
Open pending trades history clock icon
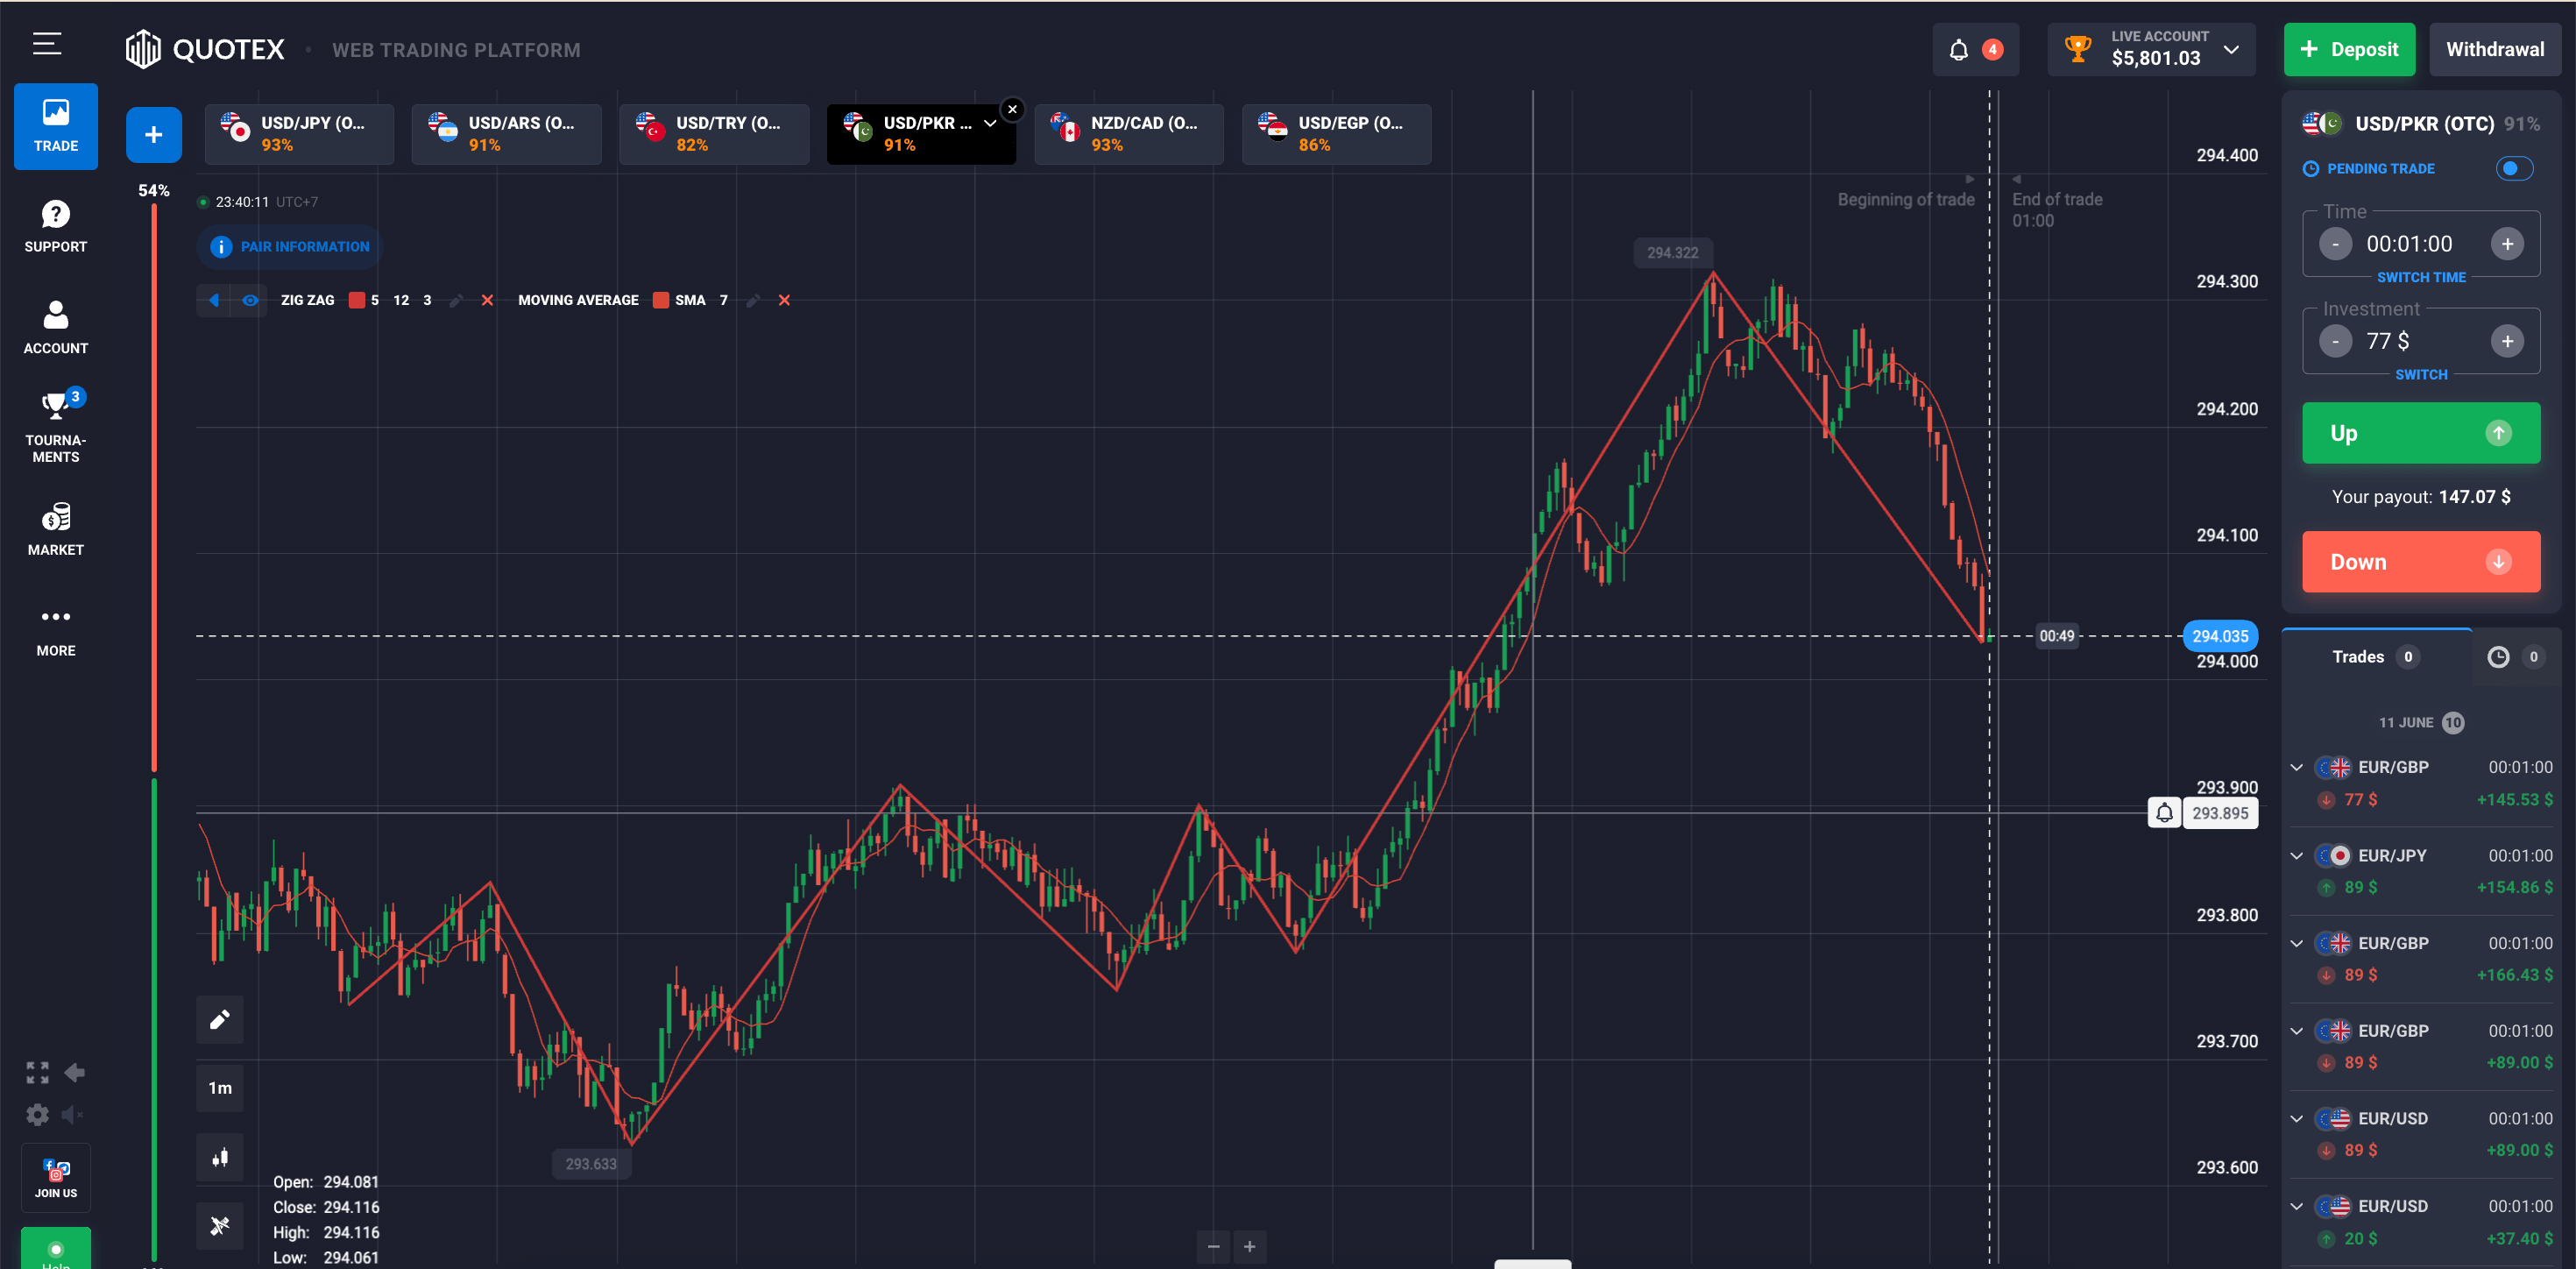click(x=2498, y=657)
